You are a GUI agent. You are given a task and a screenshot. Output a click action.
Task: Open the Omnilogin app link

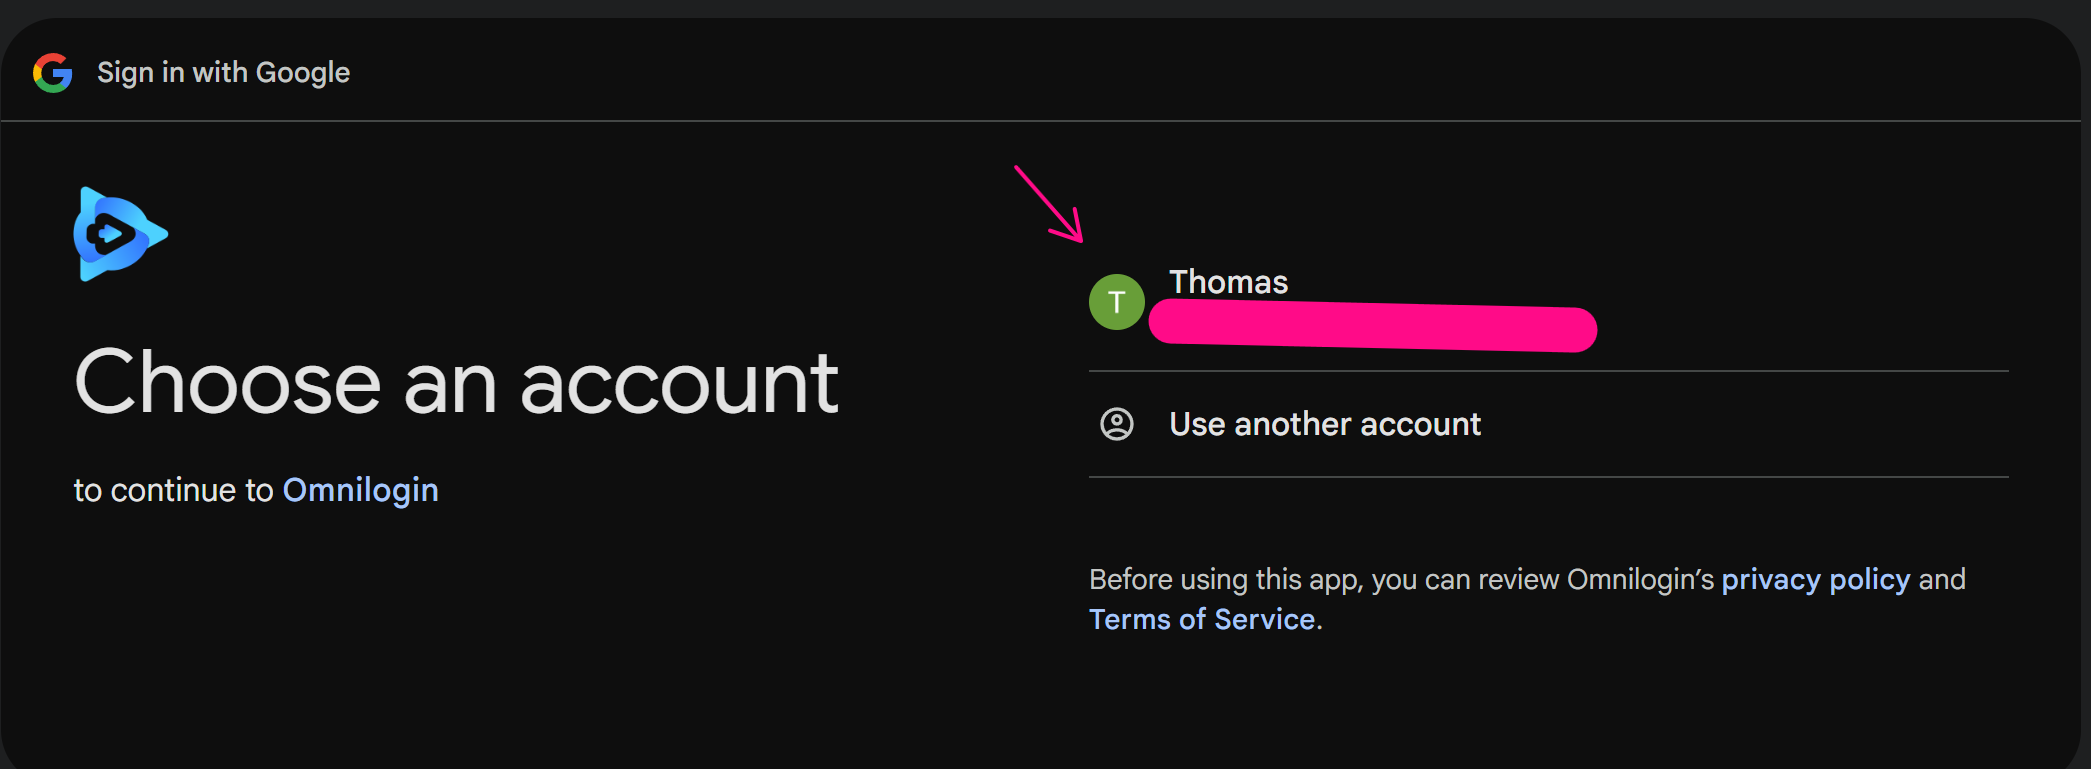(360, 490)
